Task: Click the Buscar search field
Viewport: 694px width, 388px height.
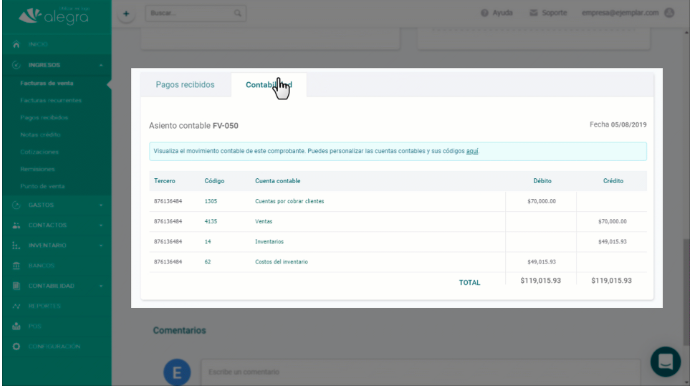Action: click(x=196, y=13)
